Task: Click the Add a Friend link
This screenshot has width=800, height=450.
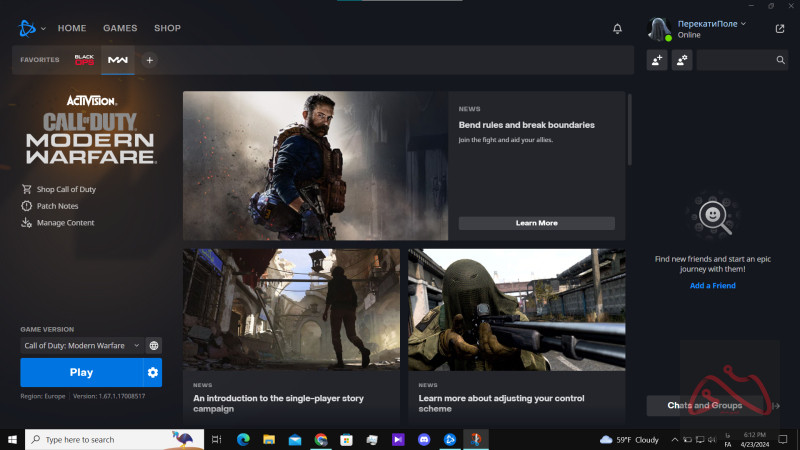Action: (x=712, y=286)
